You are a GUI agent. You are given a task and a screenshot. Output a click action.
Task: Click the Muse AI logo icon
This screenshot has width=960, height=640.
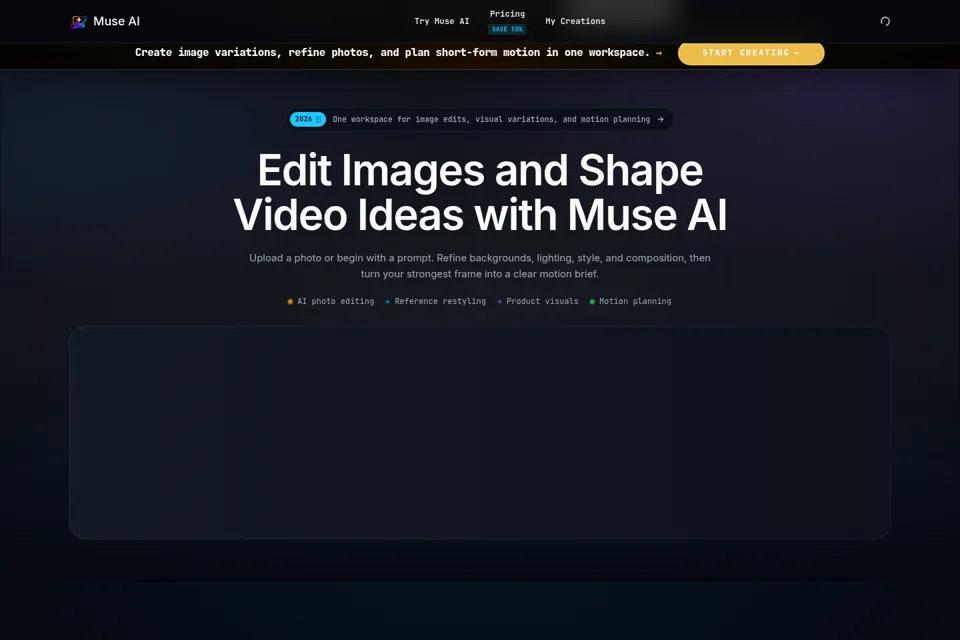(78, 22)
